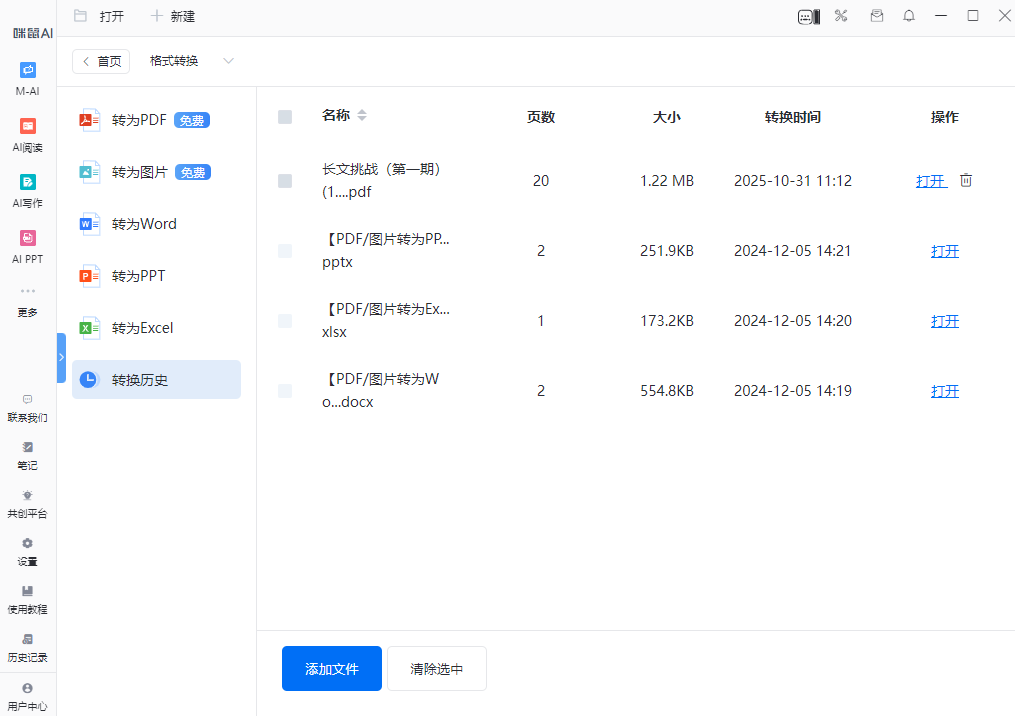This screenshot has width=1015, height=716.
Task: Open the converted docx file via 打开 link
Action: 944,391
